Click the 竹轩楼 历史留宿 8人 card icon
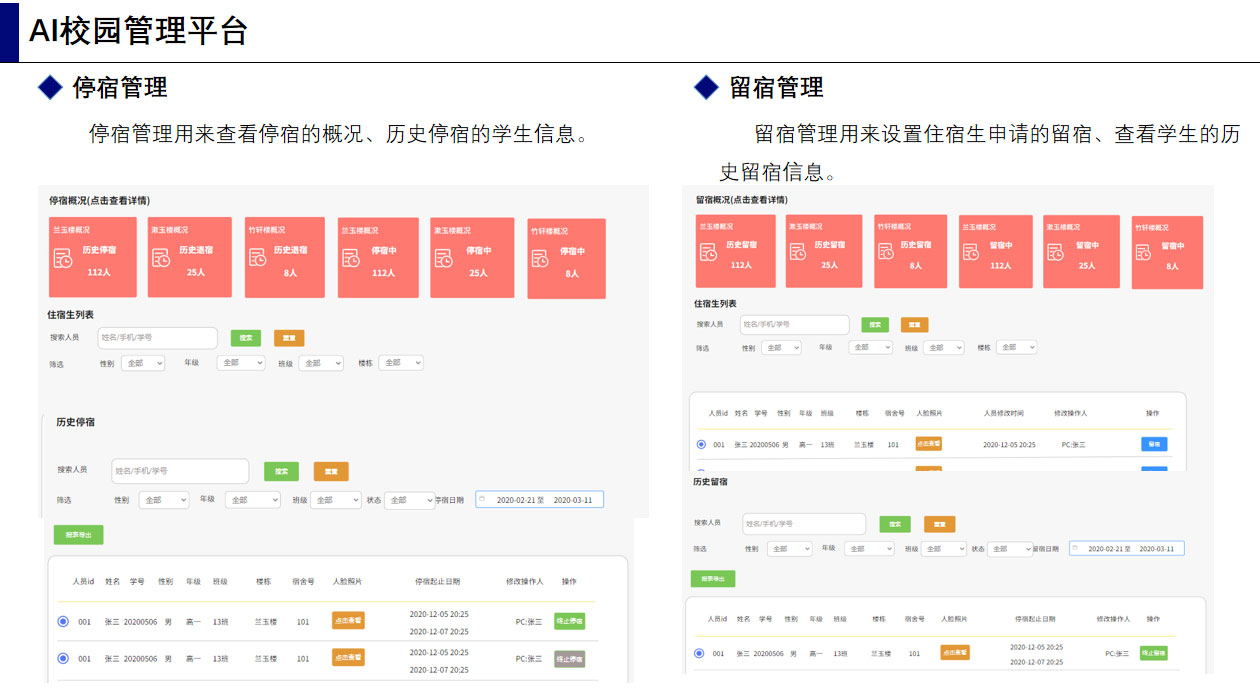1260x700 pixels. (x=886, y=252)
